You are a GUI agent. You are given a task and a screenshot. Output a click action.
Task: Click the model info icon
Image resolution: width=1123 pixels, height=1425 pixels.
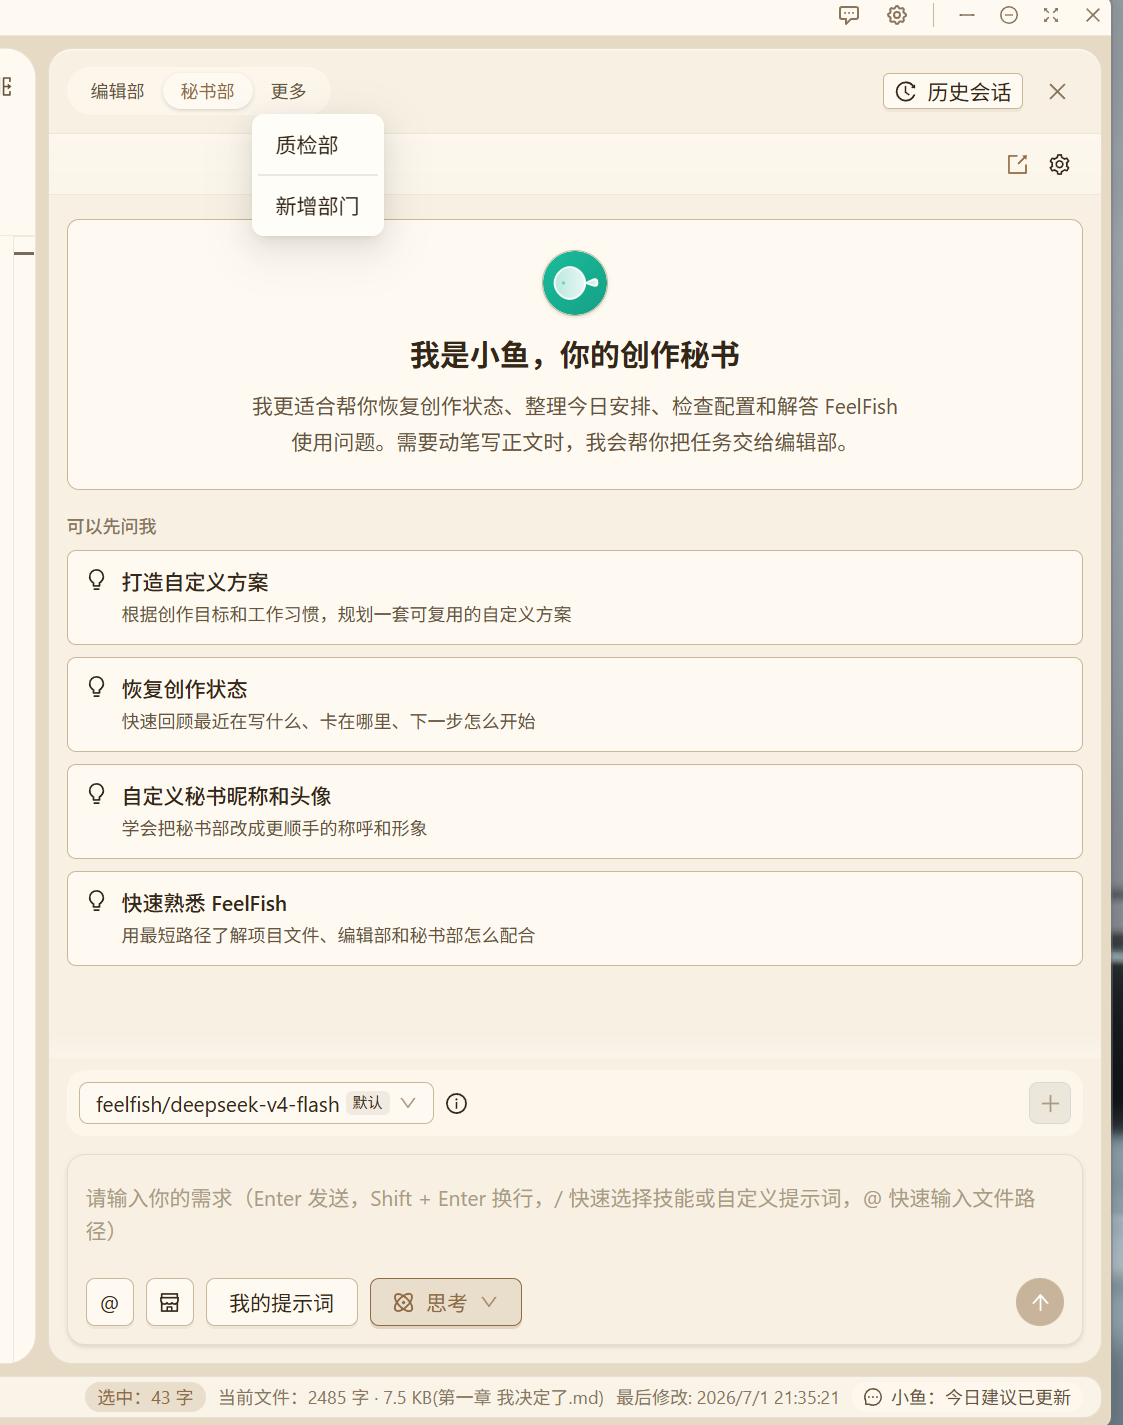(x=456, y=1104)
